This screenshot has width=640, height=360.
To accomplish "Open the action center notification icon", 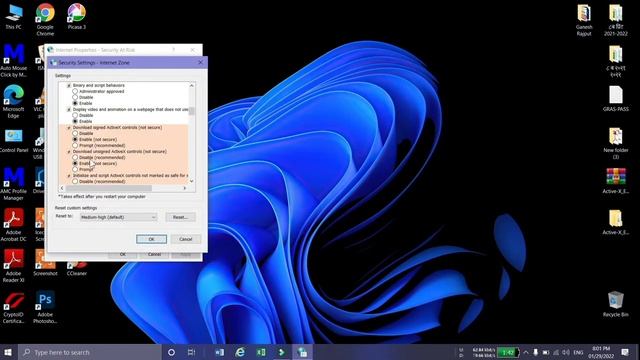I will (x=625, y=352).
